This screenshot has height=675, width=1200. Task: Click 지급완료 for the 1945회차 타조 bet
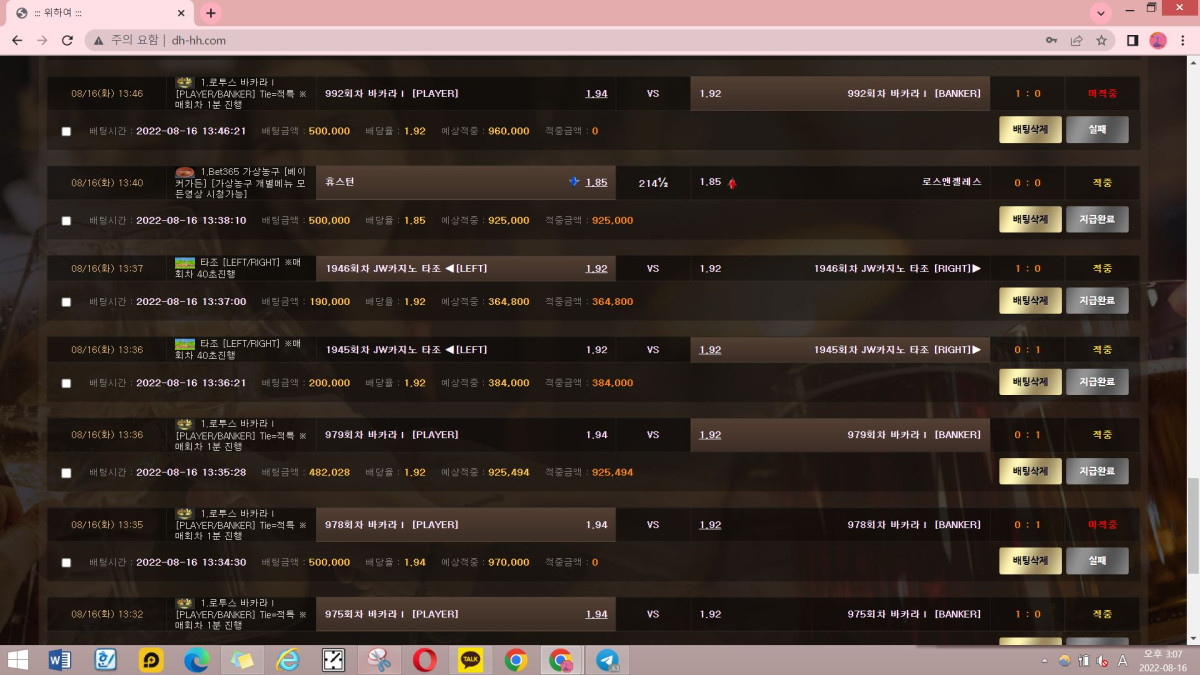coord(1097,382)
